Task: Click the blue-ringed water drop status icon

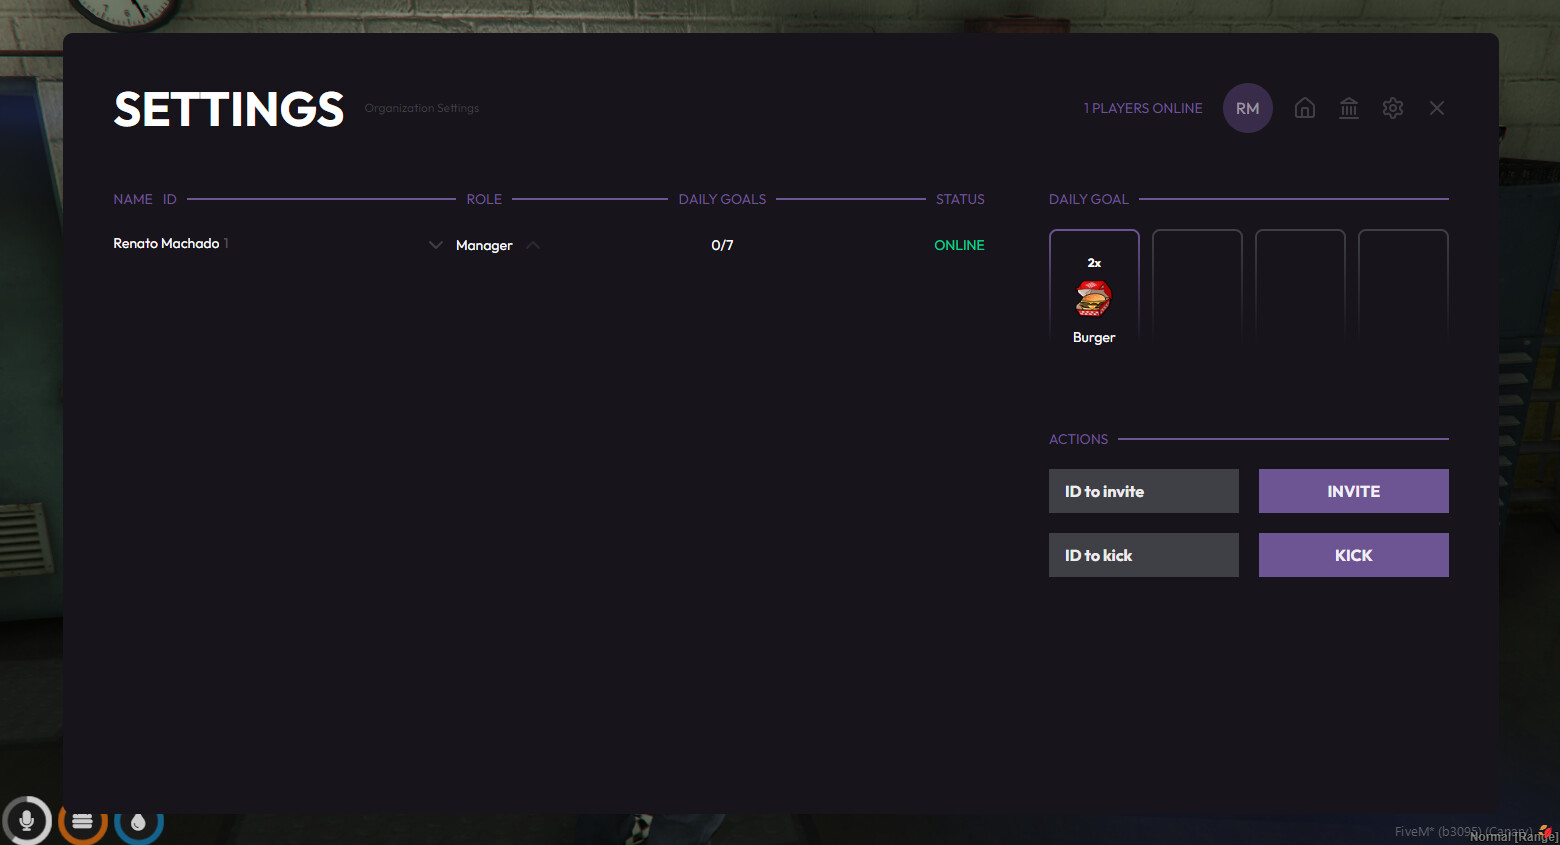Action: coord(139,822)
